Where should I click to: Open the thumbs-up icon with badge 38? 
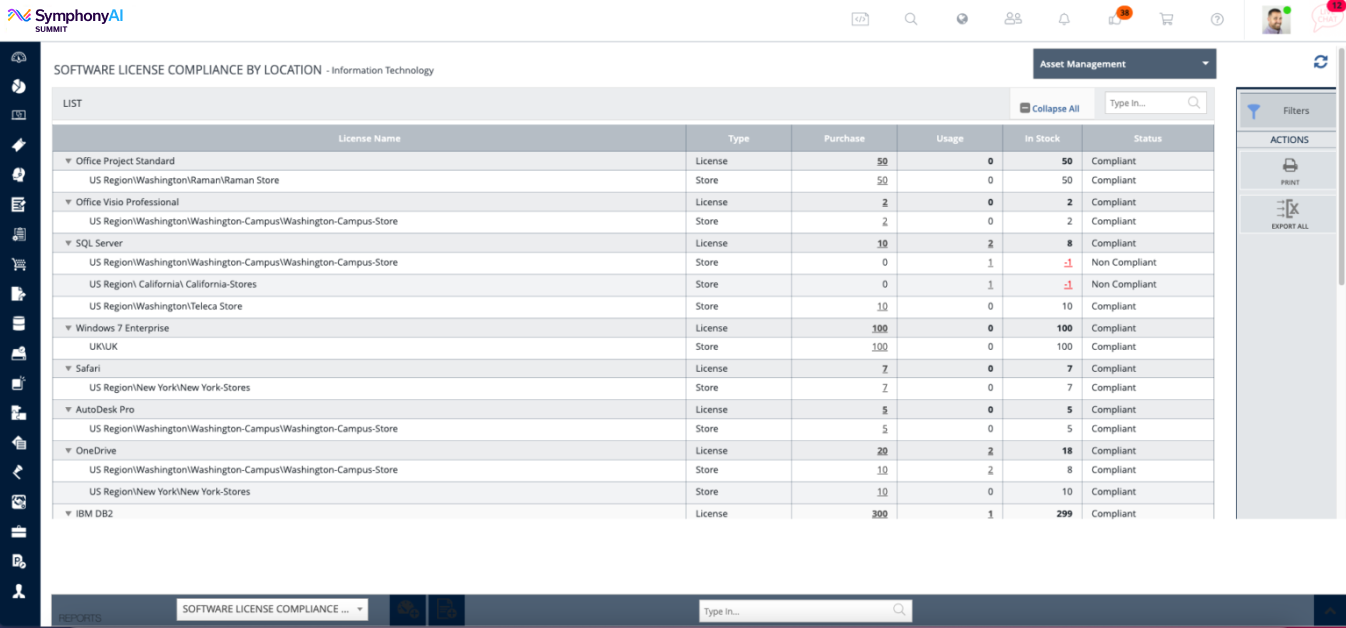[x=1116, y=19]
